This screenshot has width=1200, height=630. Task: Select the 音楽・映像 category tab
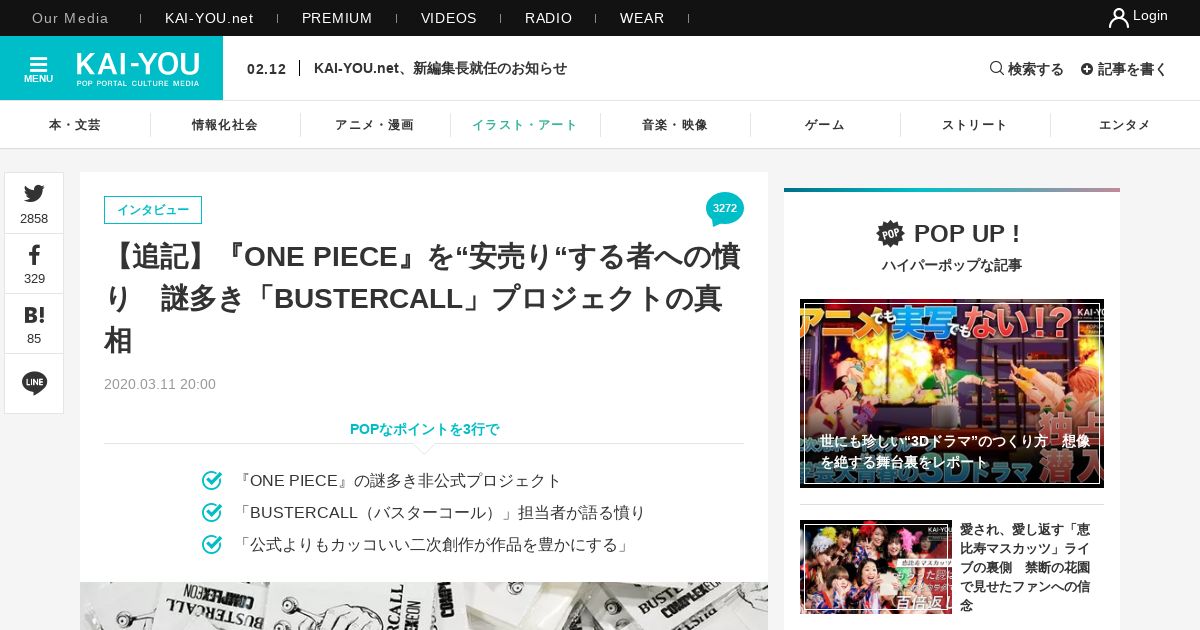coord(675,125)
